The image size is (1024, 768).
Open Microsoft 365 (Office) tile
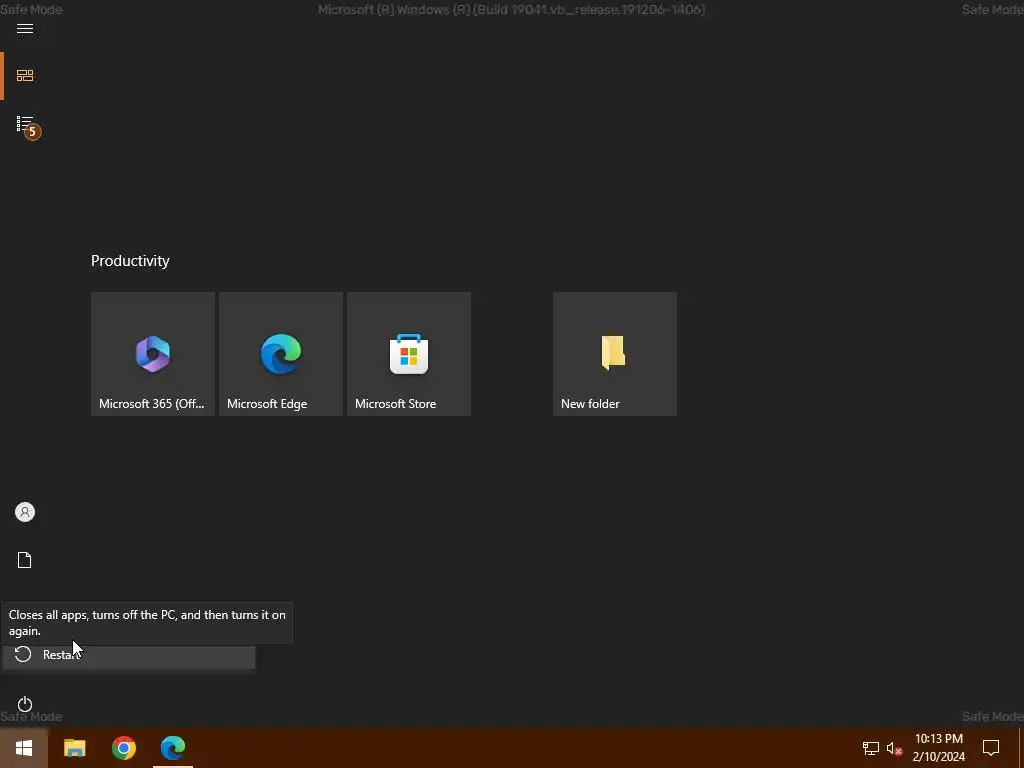[153, 354]
